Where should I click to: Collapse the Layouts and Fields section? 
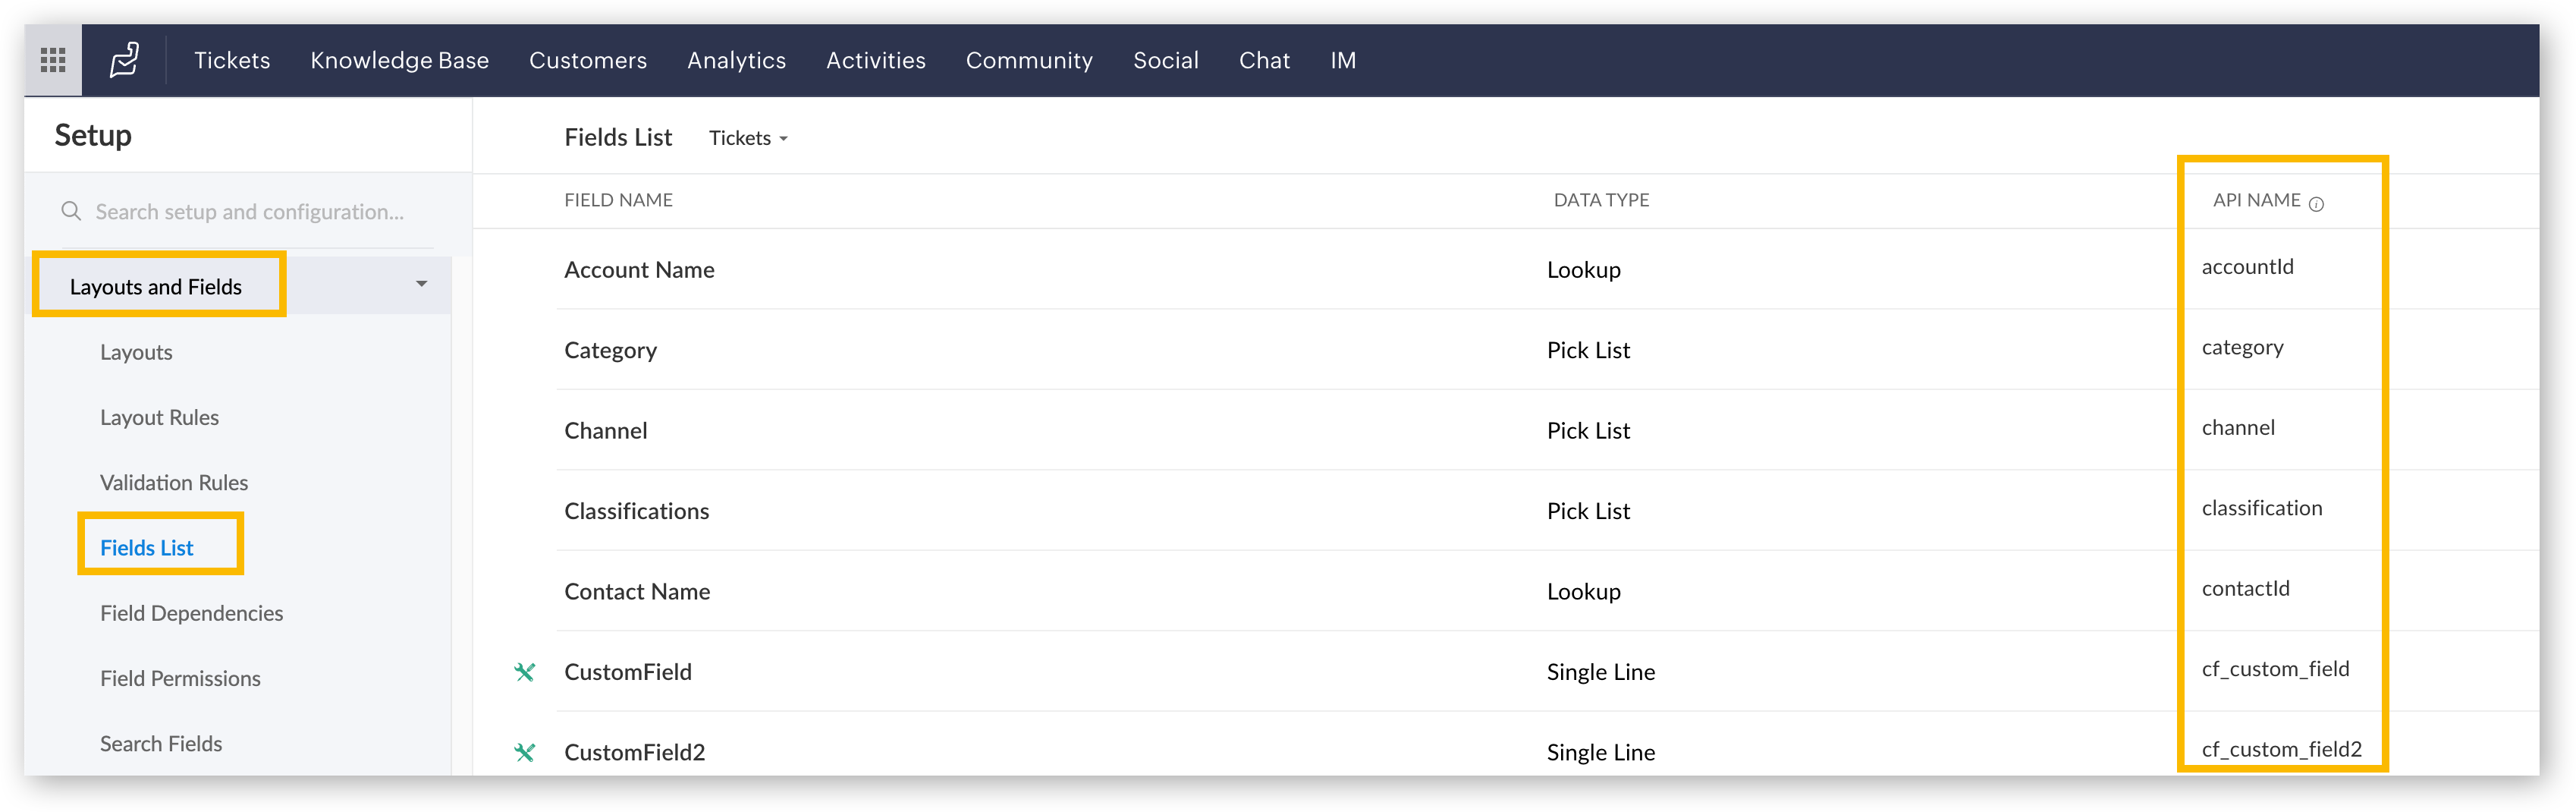point(421,284)
